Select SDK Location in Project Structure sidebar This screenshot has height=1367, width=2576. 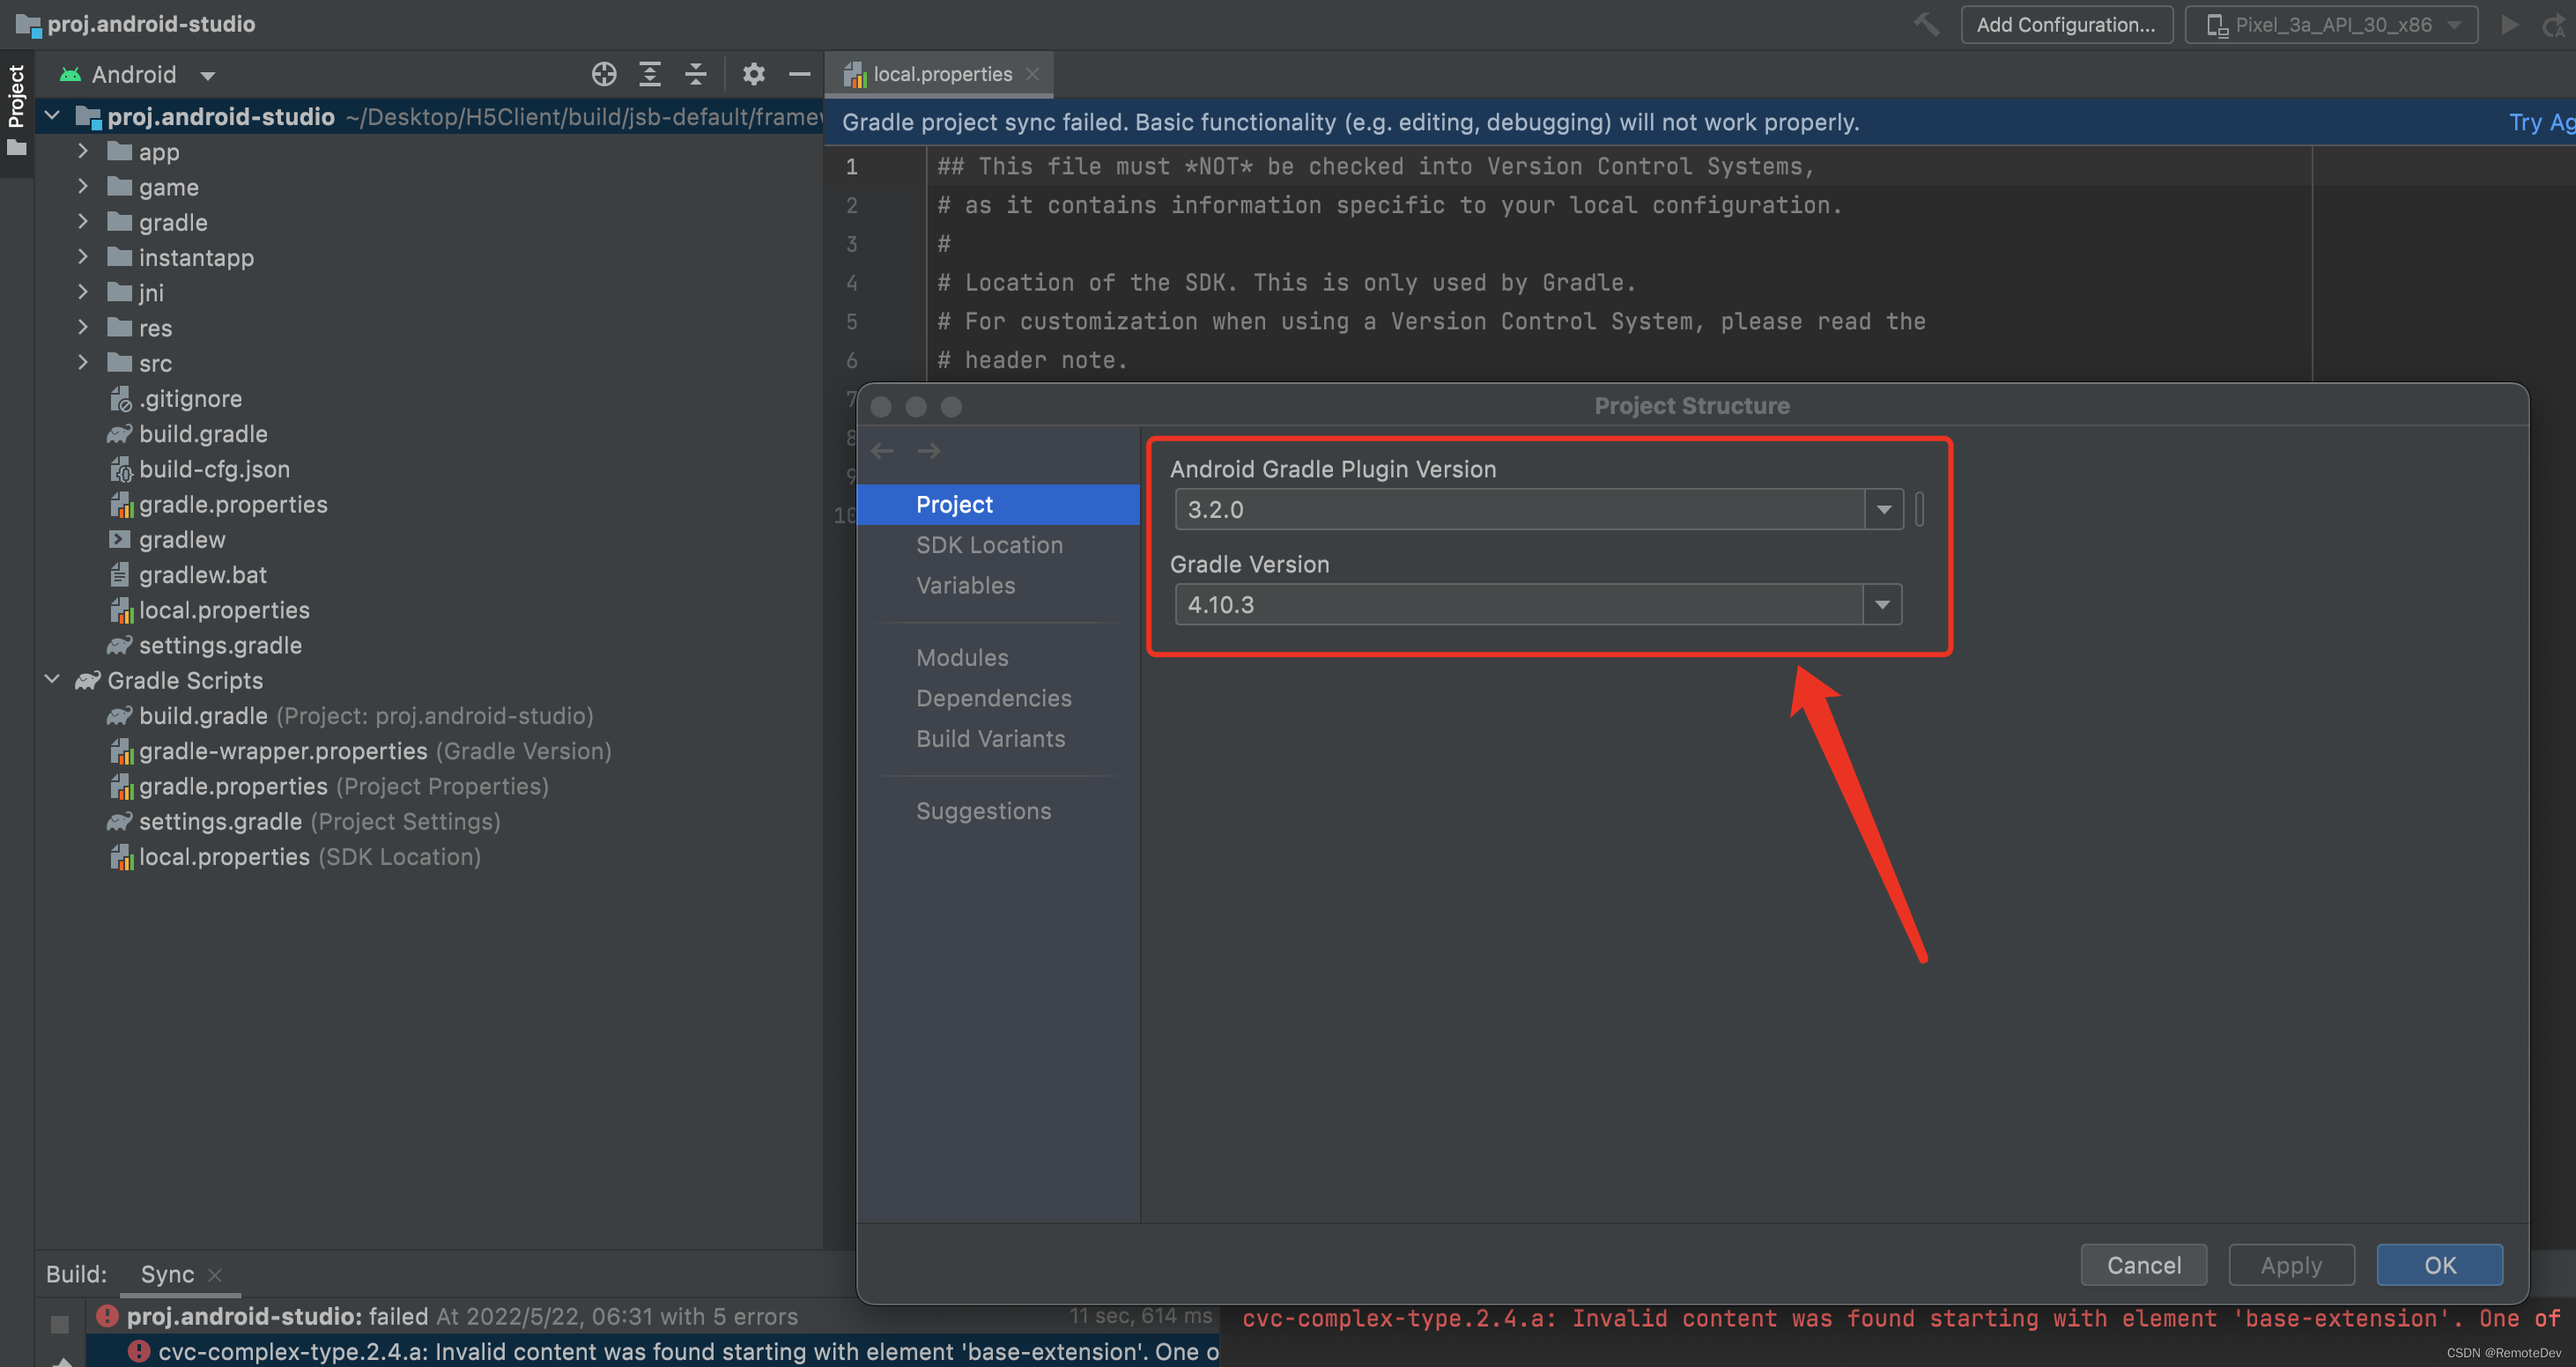990,545
